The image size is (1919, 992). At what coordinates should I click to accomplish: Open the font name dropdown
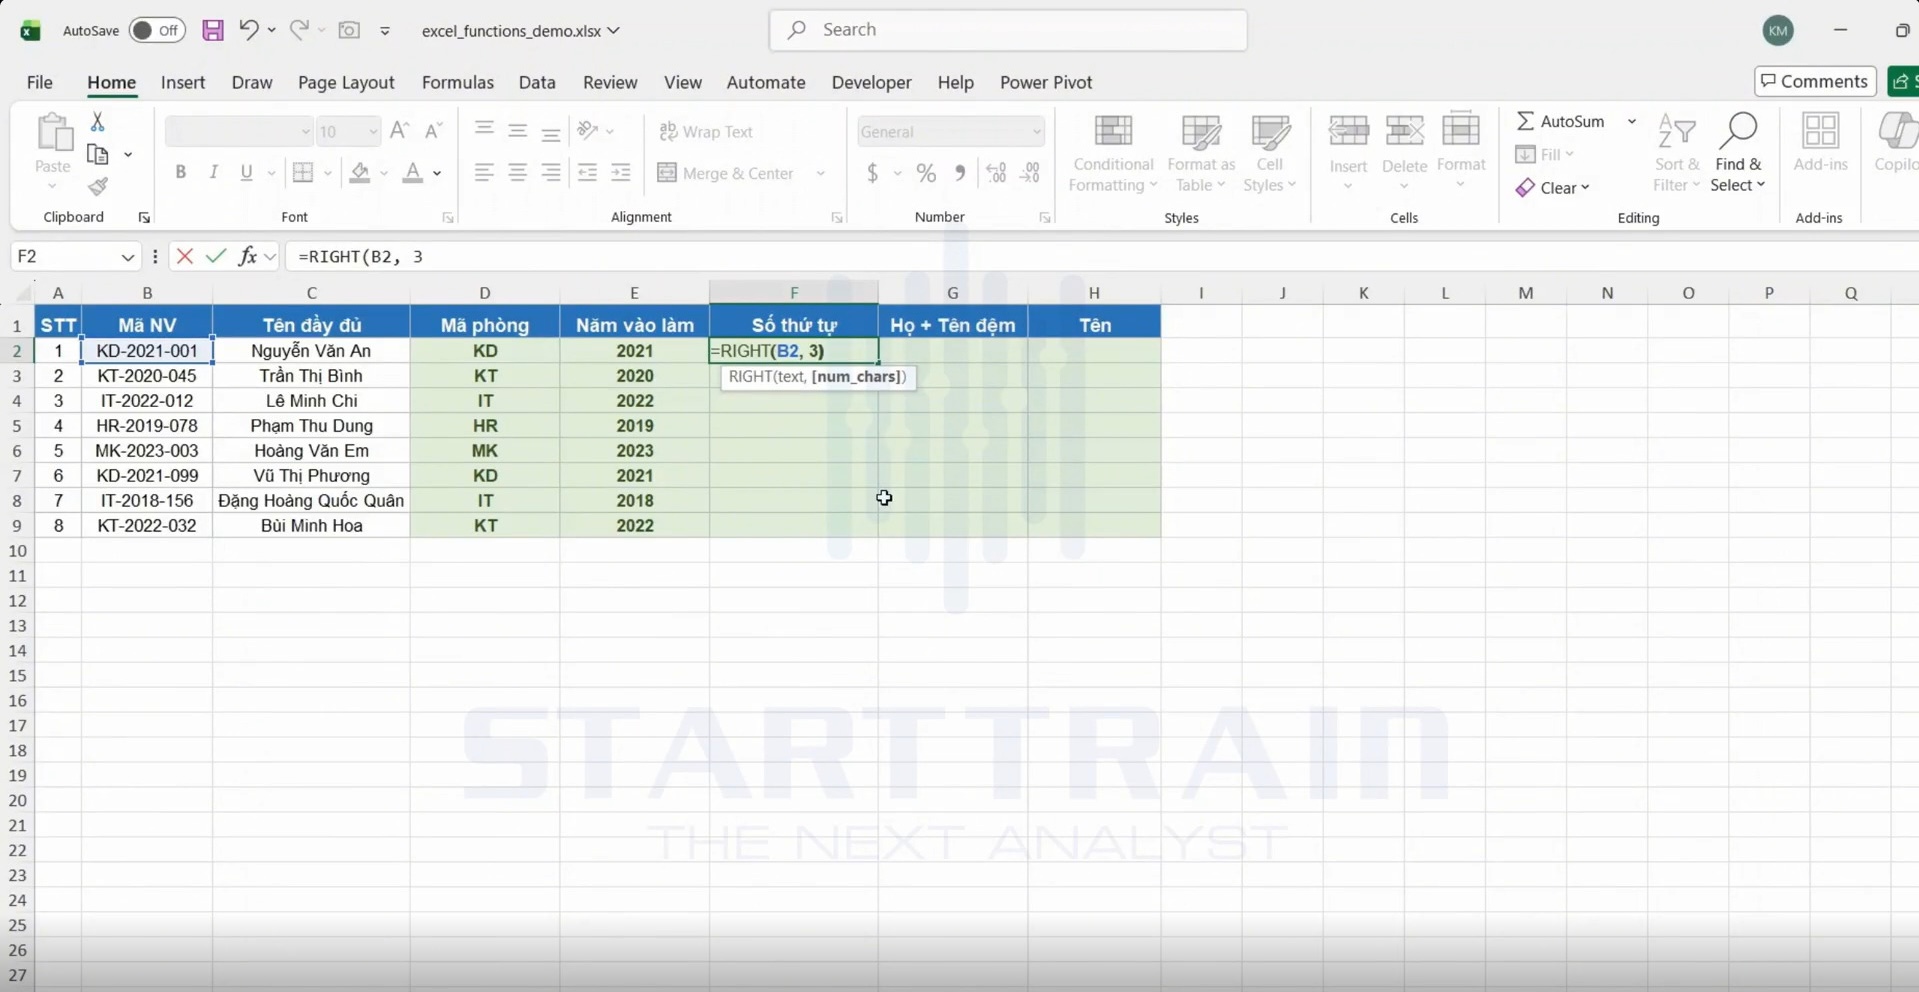coord(305,131)
